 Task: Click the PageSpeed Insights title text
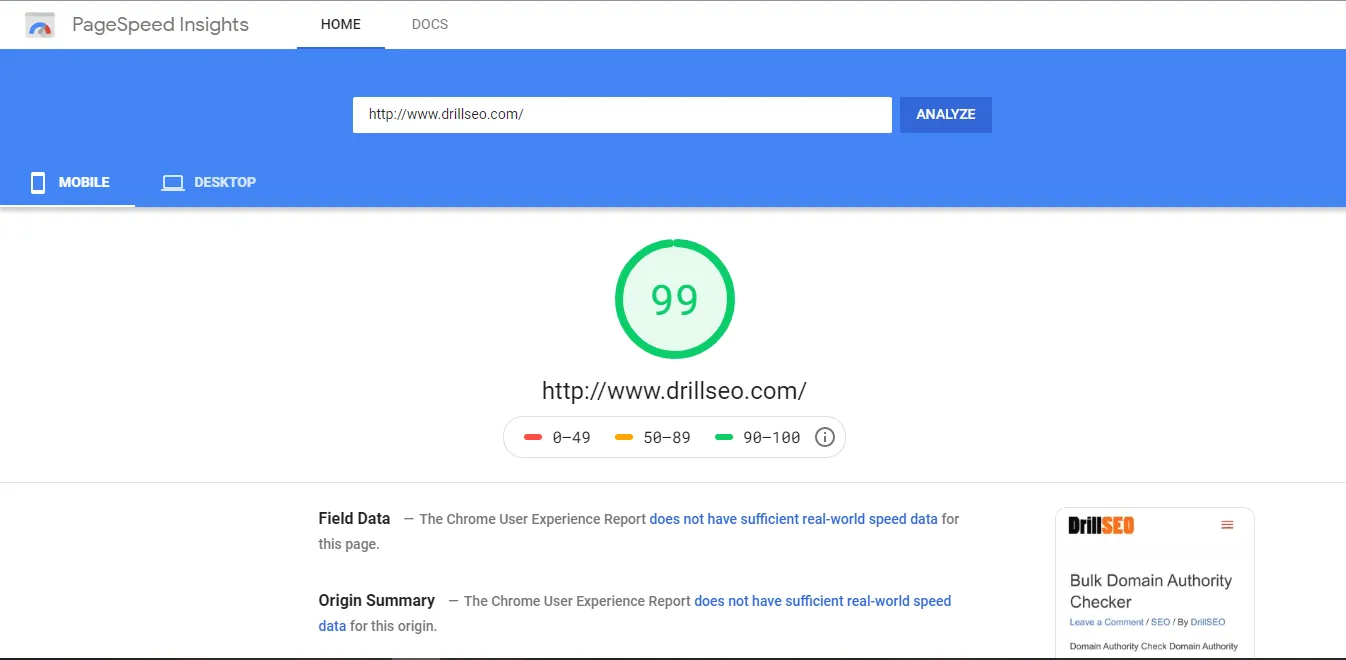point(160,25)
